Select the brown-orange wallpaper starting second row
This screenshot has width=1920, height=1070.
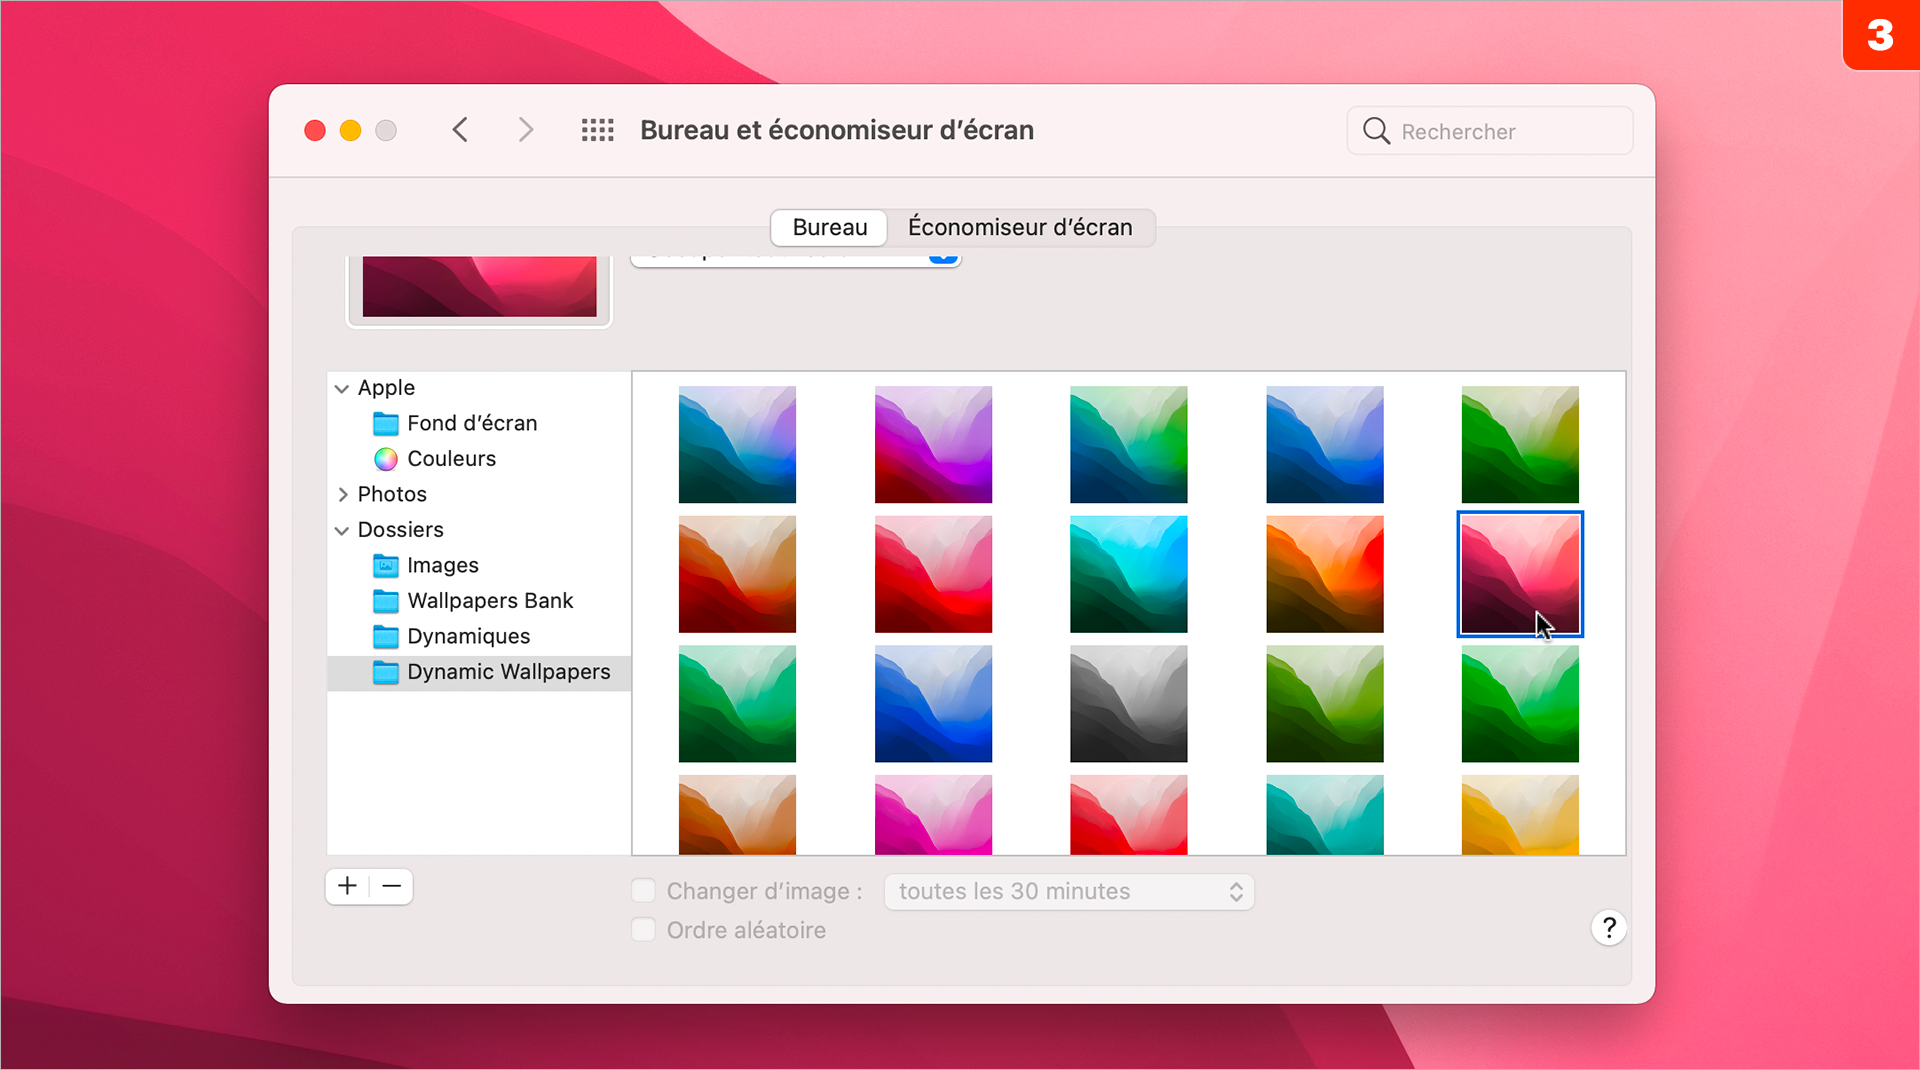(x=737, y=574)
